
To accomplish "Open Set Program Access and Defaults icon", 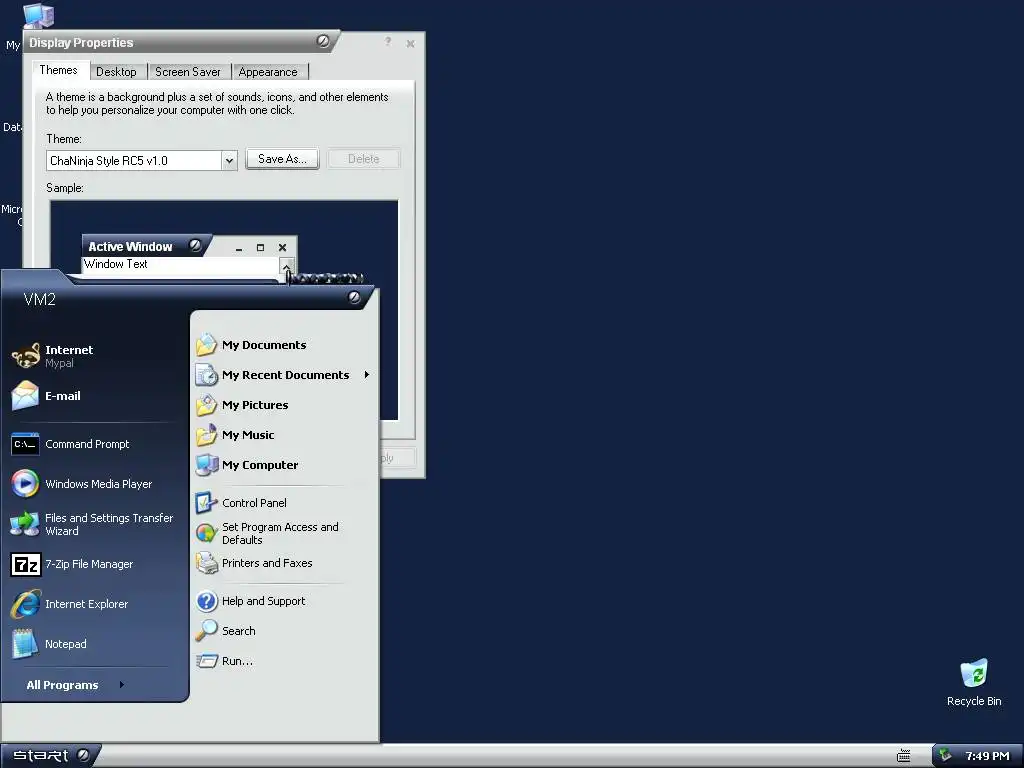I will click(x=207, y=533).
